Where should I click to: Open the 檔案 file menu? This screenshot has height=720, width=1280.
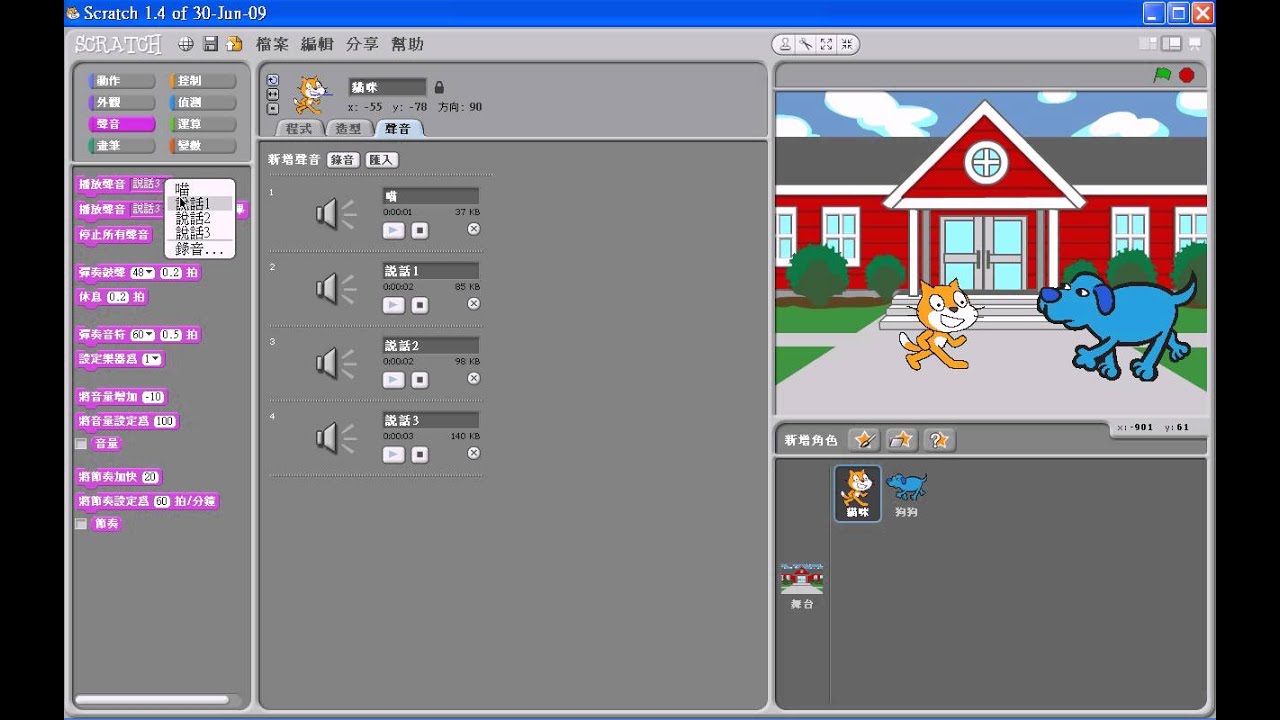point(272,44)
